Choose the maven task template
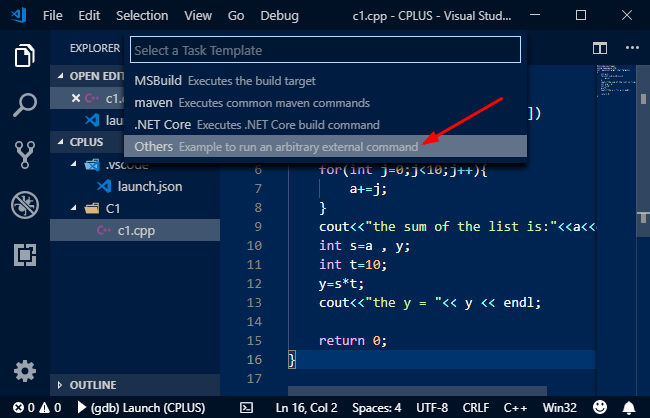Viewport: 650px width, 418px height. 325,102
